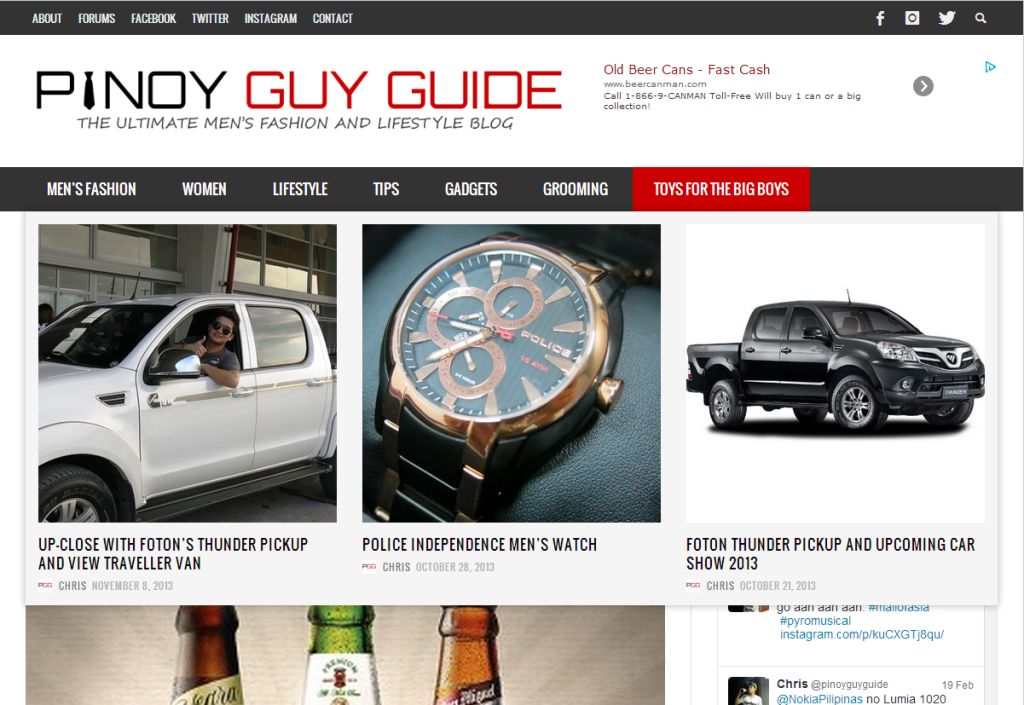Click Chris's Twitter avatar picture
The width and height of the screenshot is (1024, 705).
pos(748,691)
